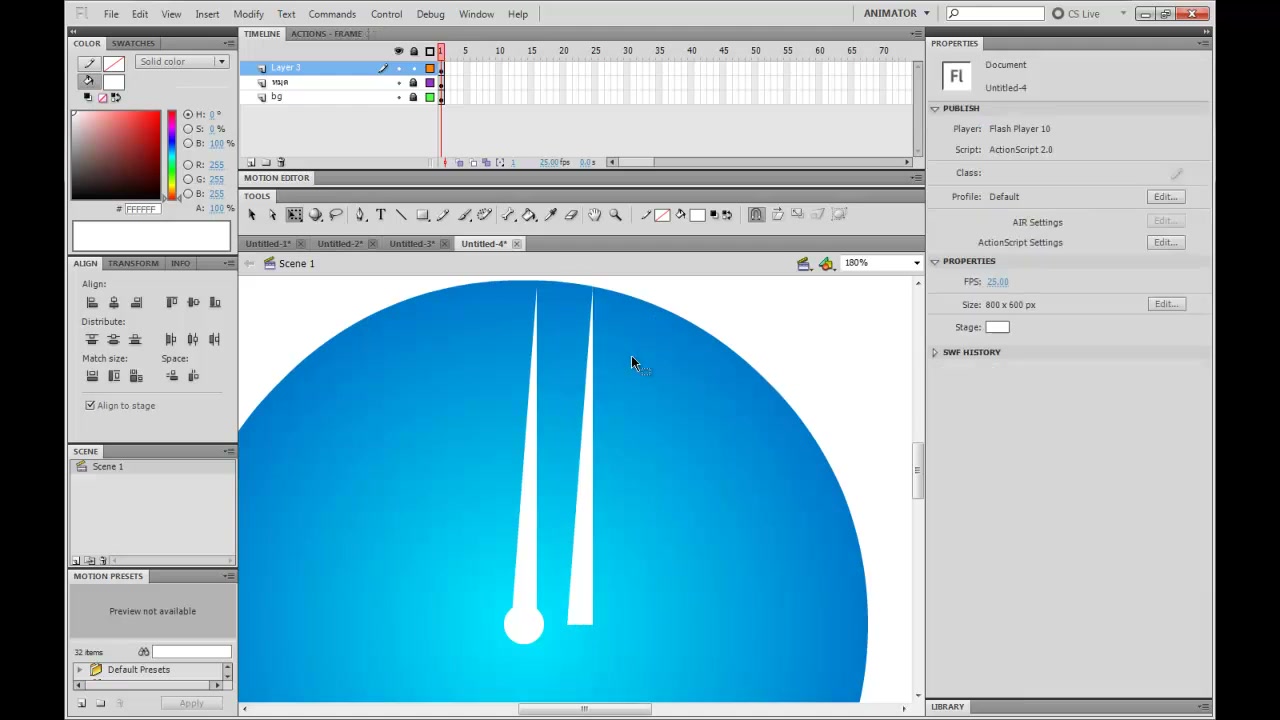
Task: Click Swap Colors icon in Tools panel
Action: pos(727,215)
